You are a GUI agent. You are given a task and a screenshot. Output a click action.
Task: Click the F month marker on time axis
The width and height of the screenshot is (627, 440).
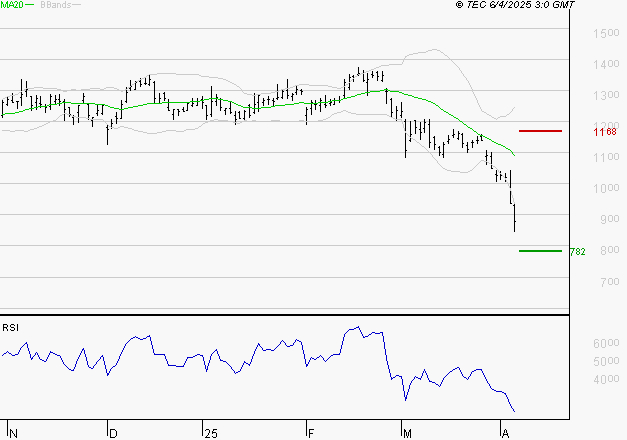point(311,434)
